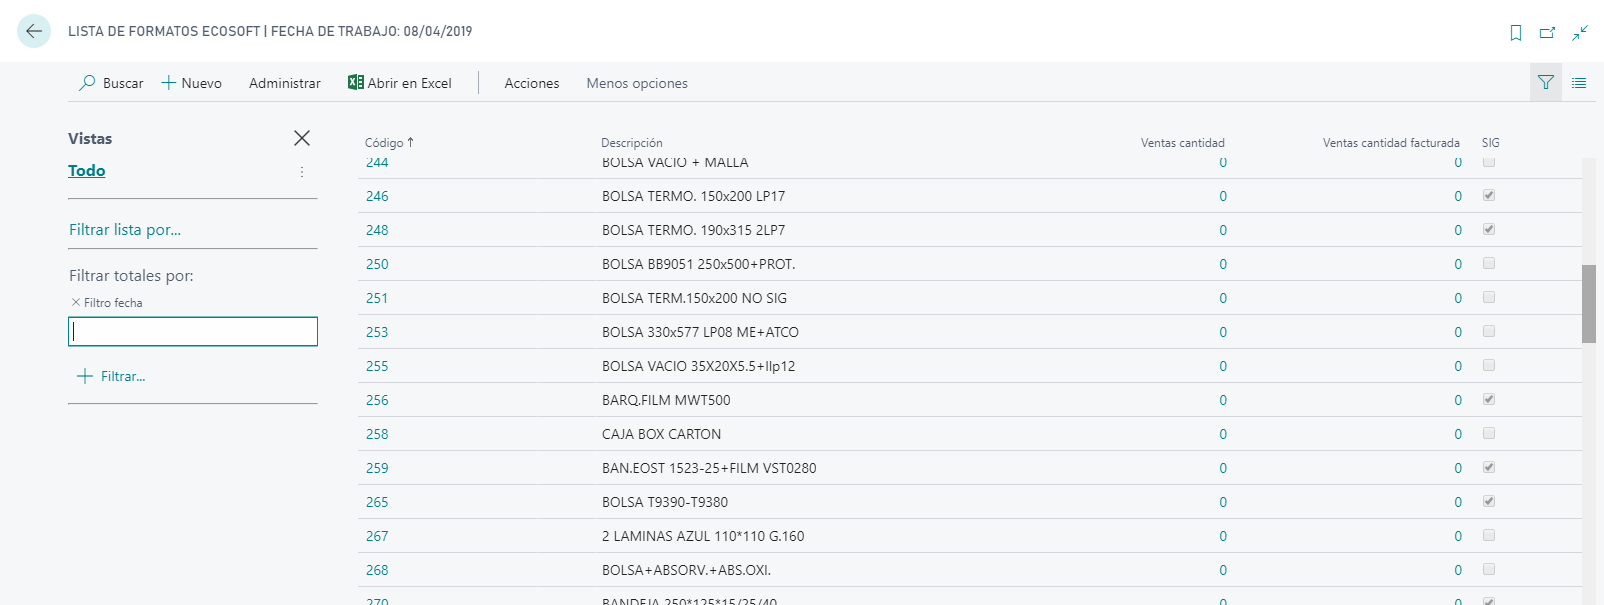Click Abrir en Excel
This screenshot has height=605, width=1604.
399,83
